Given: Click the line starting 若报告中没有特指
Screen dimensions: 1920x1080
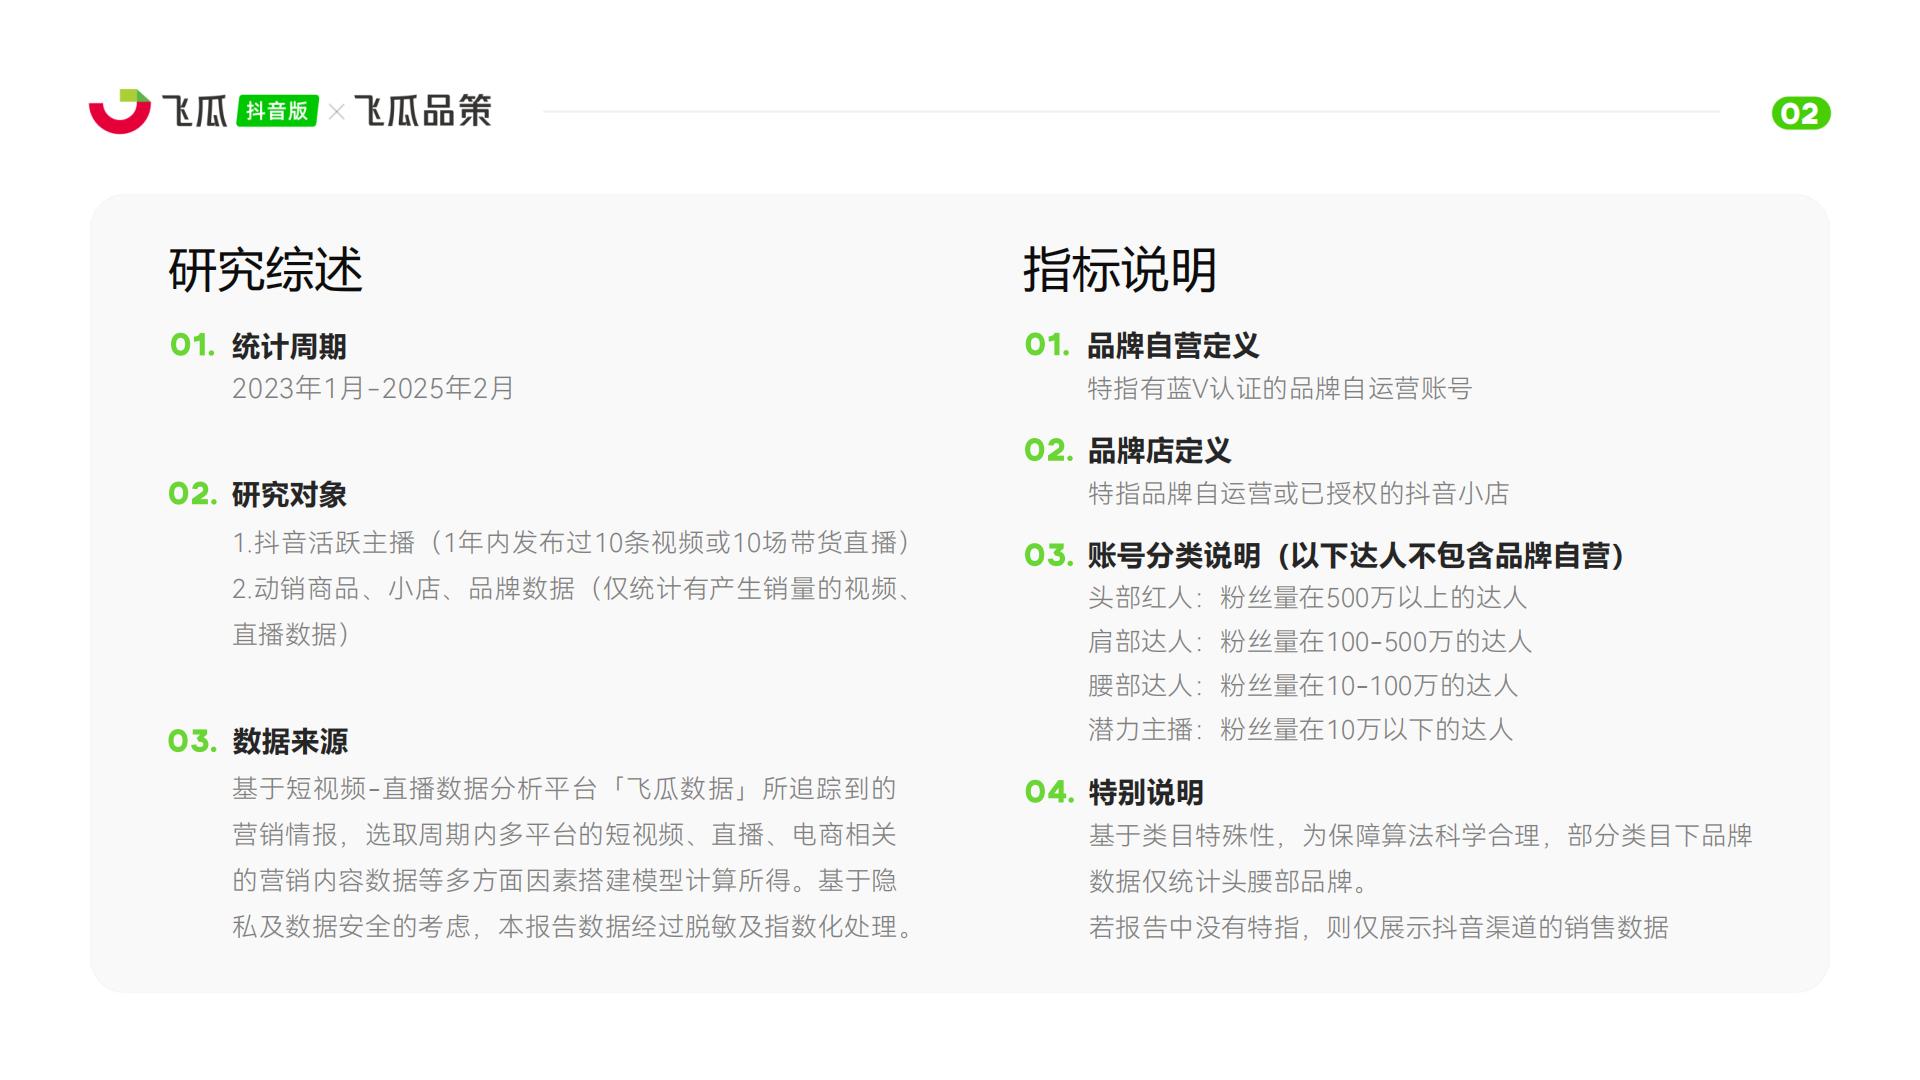Looking at the screenshot, I should click(1378, 927).
